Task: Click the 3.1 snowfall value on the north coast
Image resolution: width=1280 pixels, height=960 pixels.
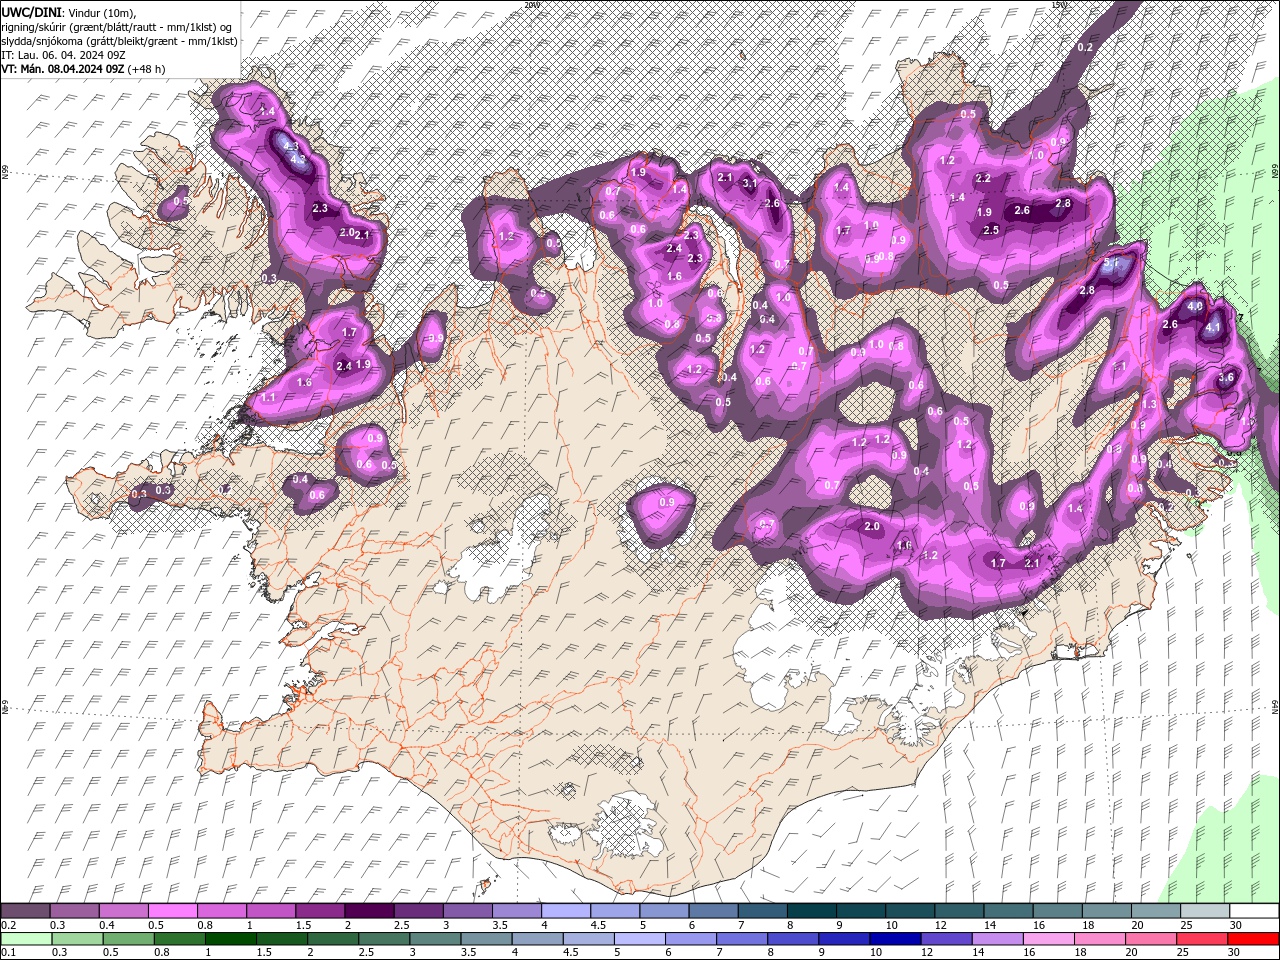Action: point(749,183)
